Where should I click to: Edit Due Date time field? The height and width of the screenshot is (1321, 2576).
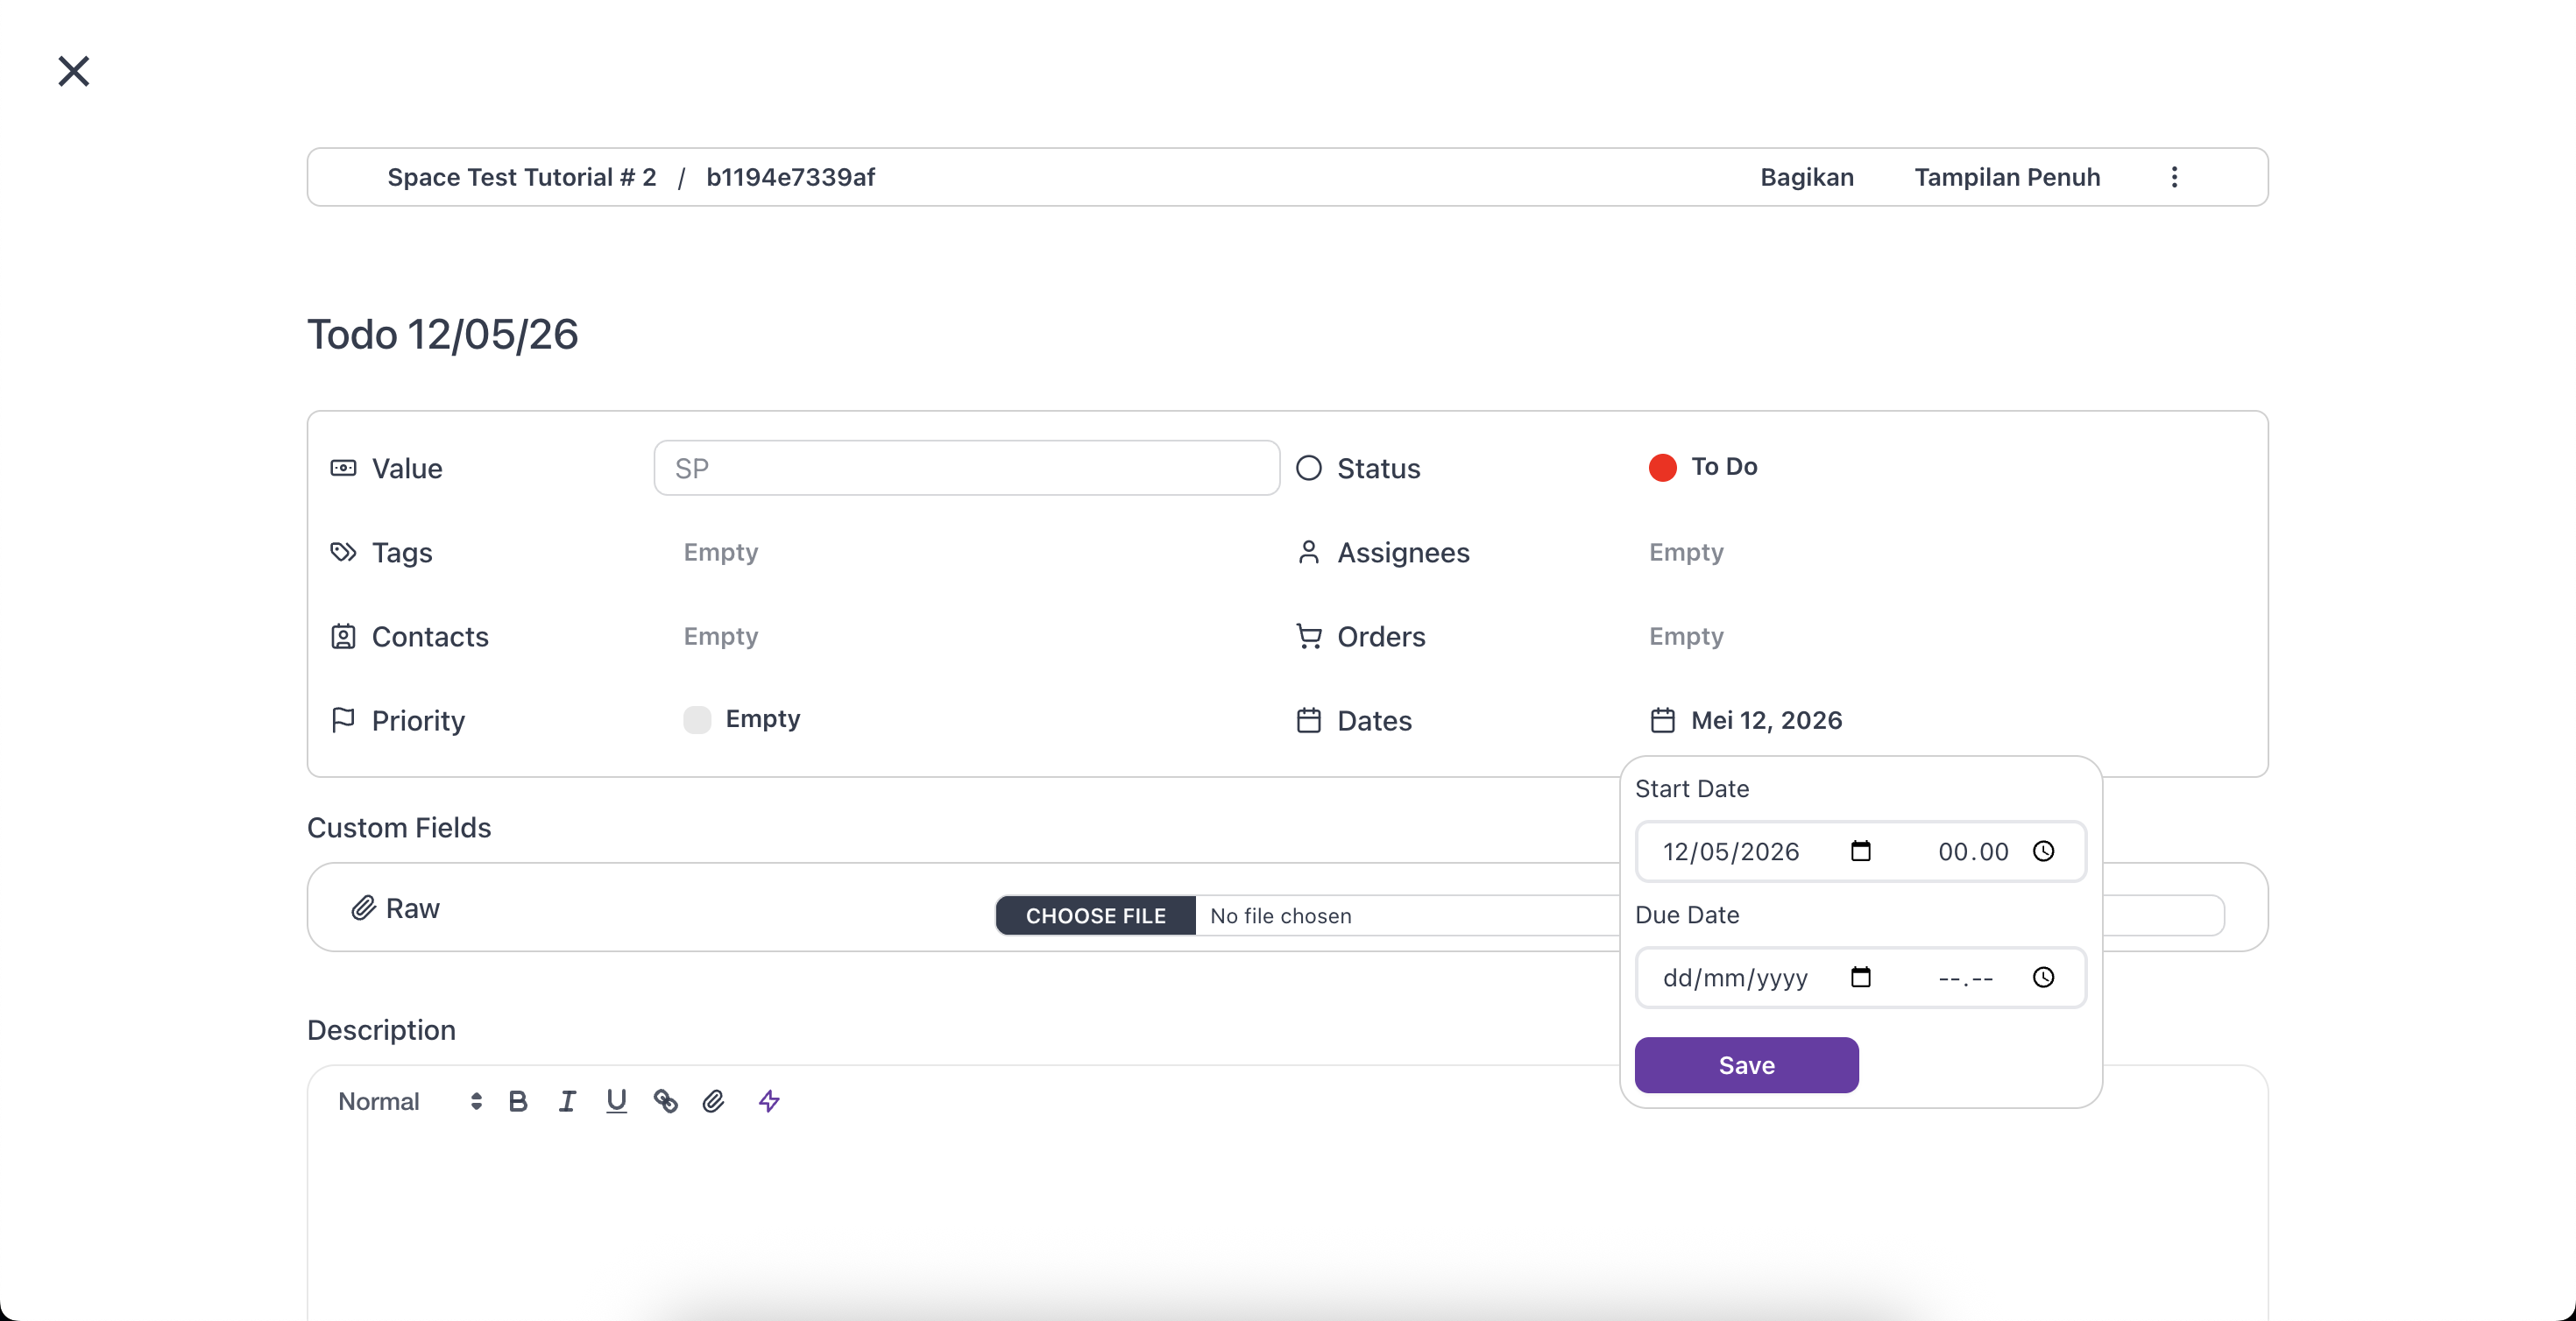point(1965,978)
